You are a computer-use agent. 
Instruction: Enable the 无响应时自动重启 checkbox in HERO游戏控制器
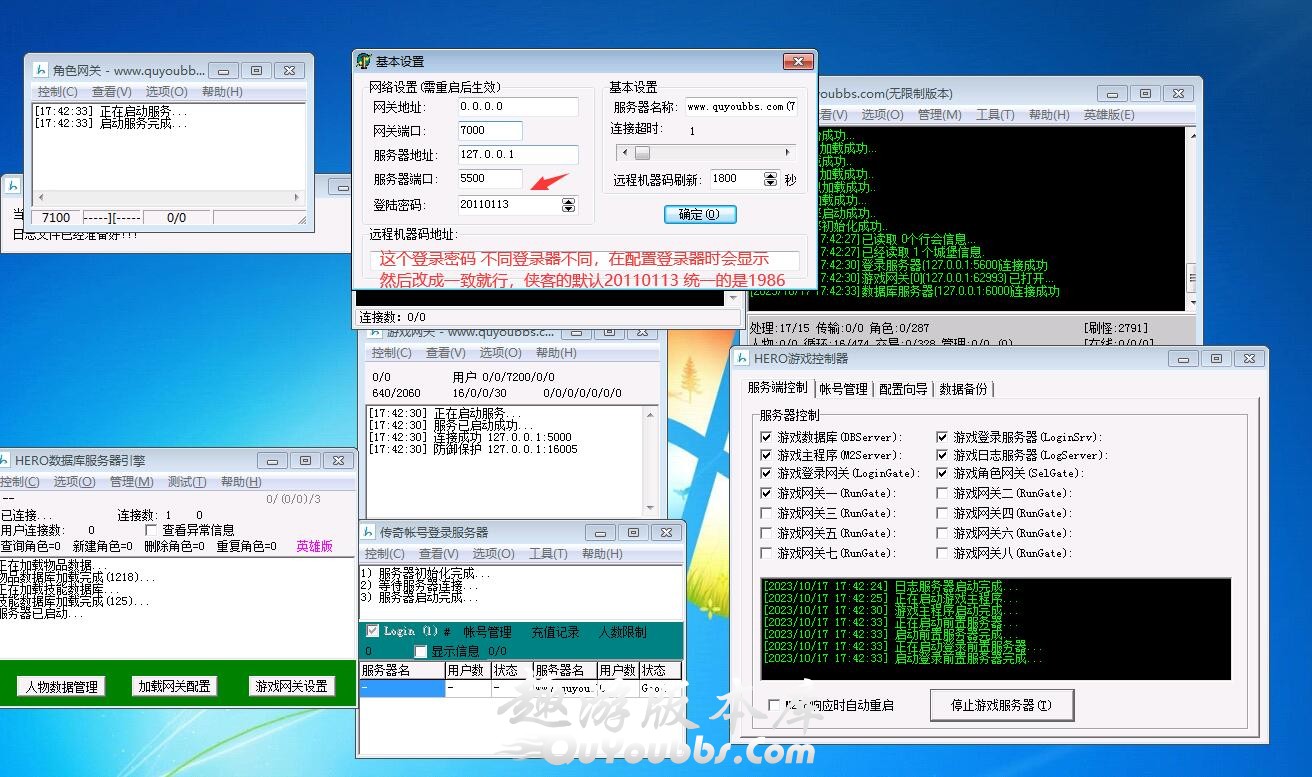(x=774, y=705)
